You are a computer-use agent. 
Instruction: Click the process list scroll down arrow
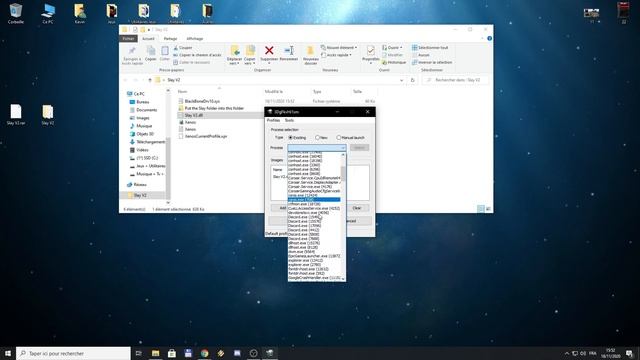coord(343,279)
